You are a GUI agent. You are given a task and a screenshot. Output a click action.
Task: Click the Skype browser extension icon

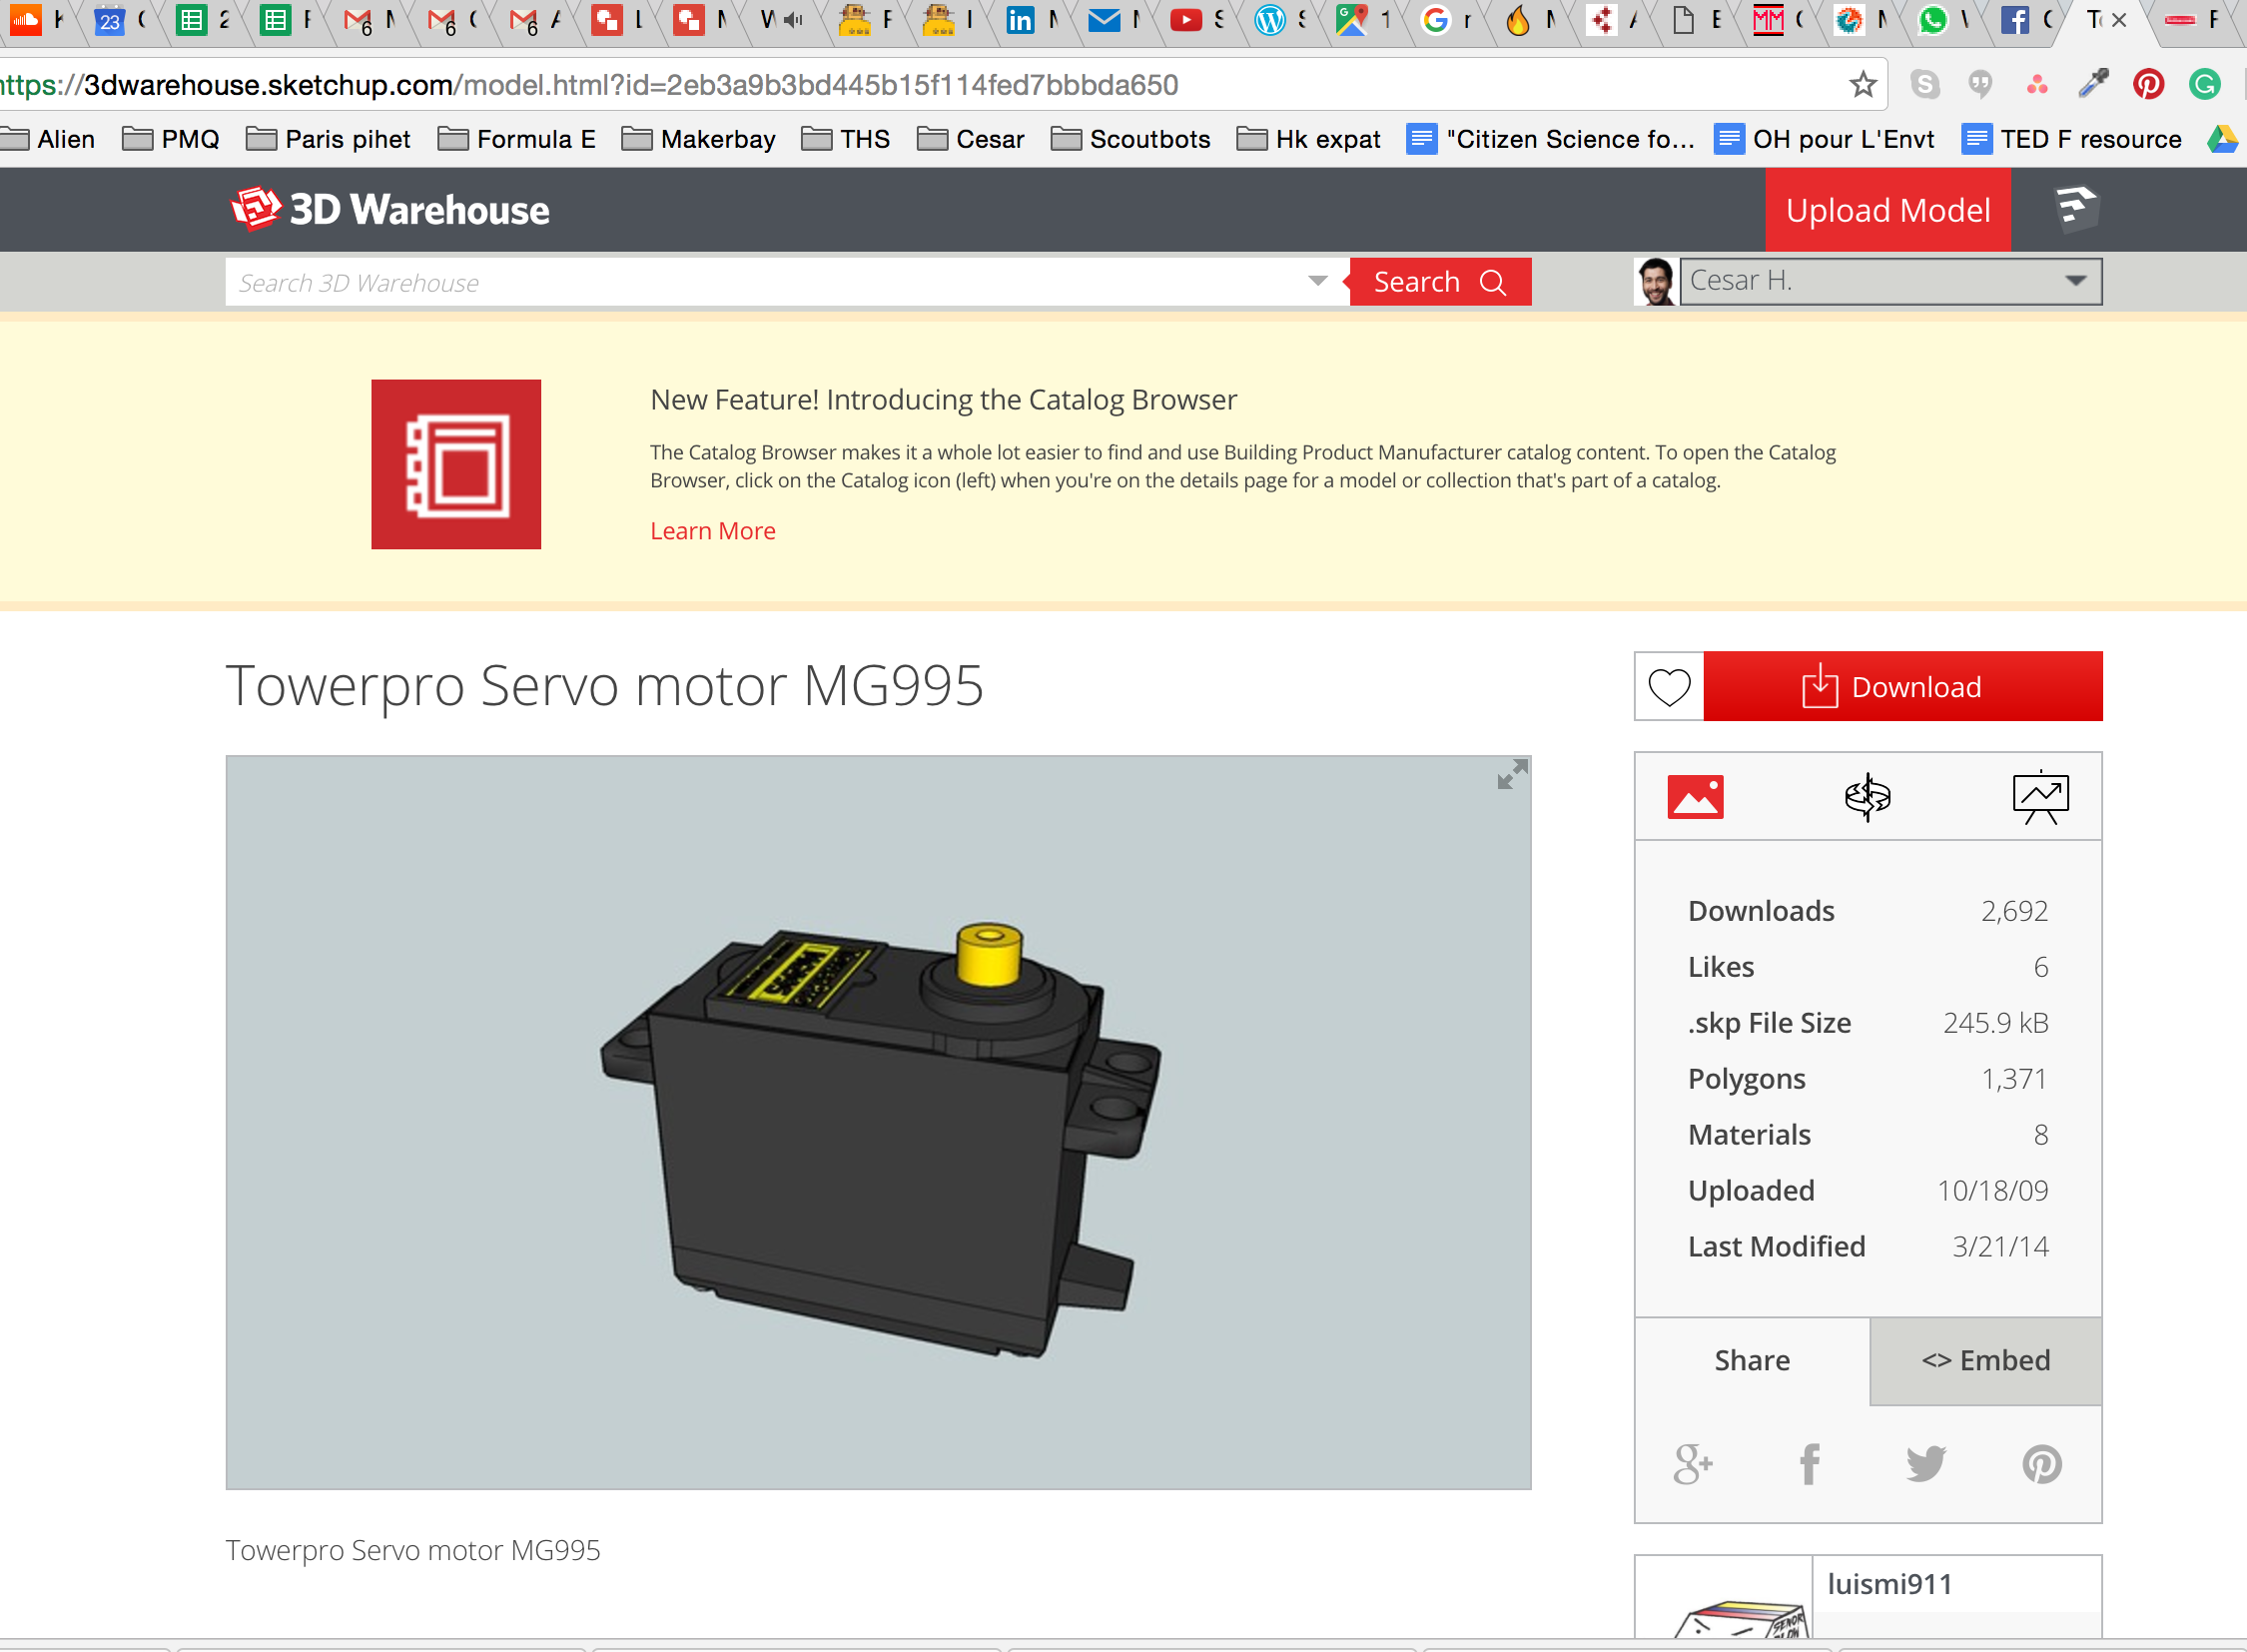tap(1924, 84)
